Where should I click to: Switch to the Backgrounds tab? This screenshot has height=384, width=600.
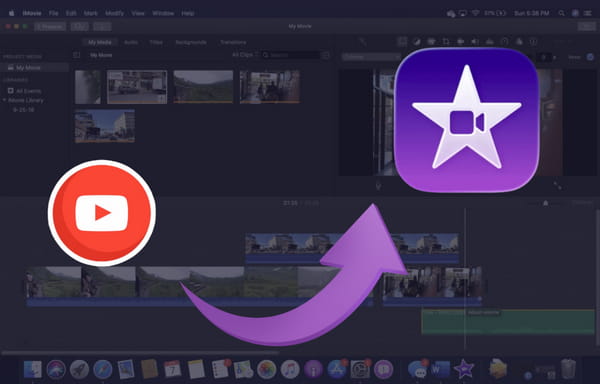[x=191, y=42]
